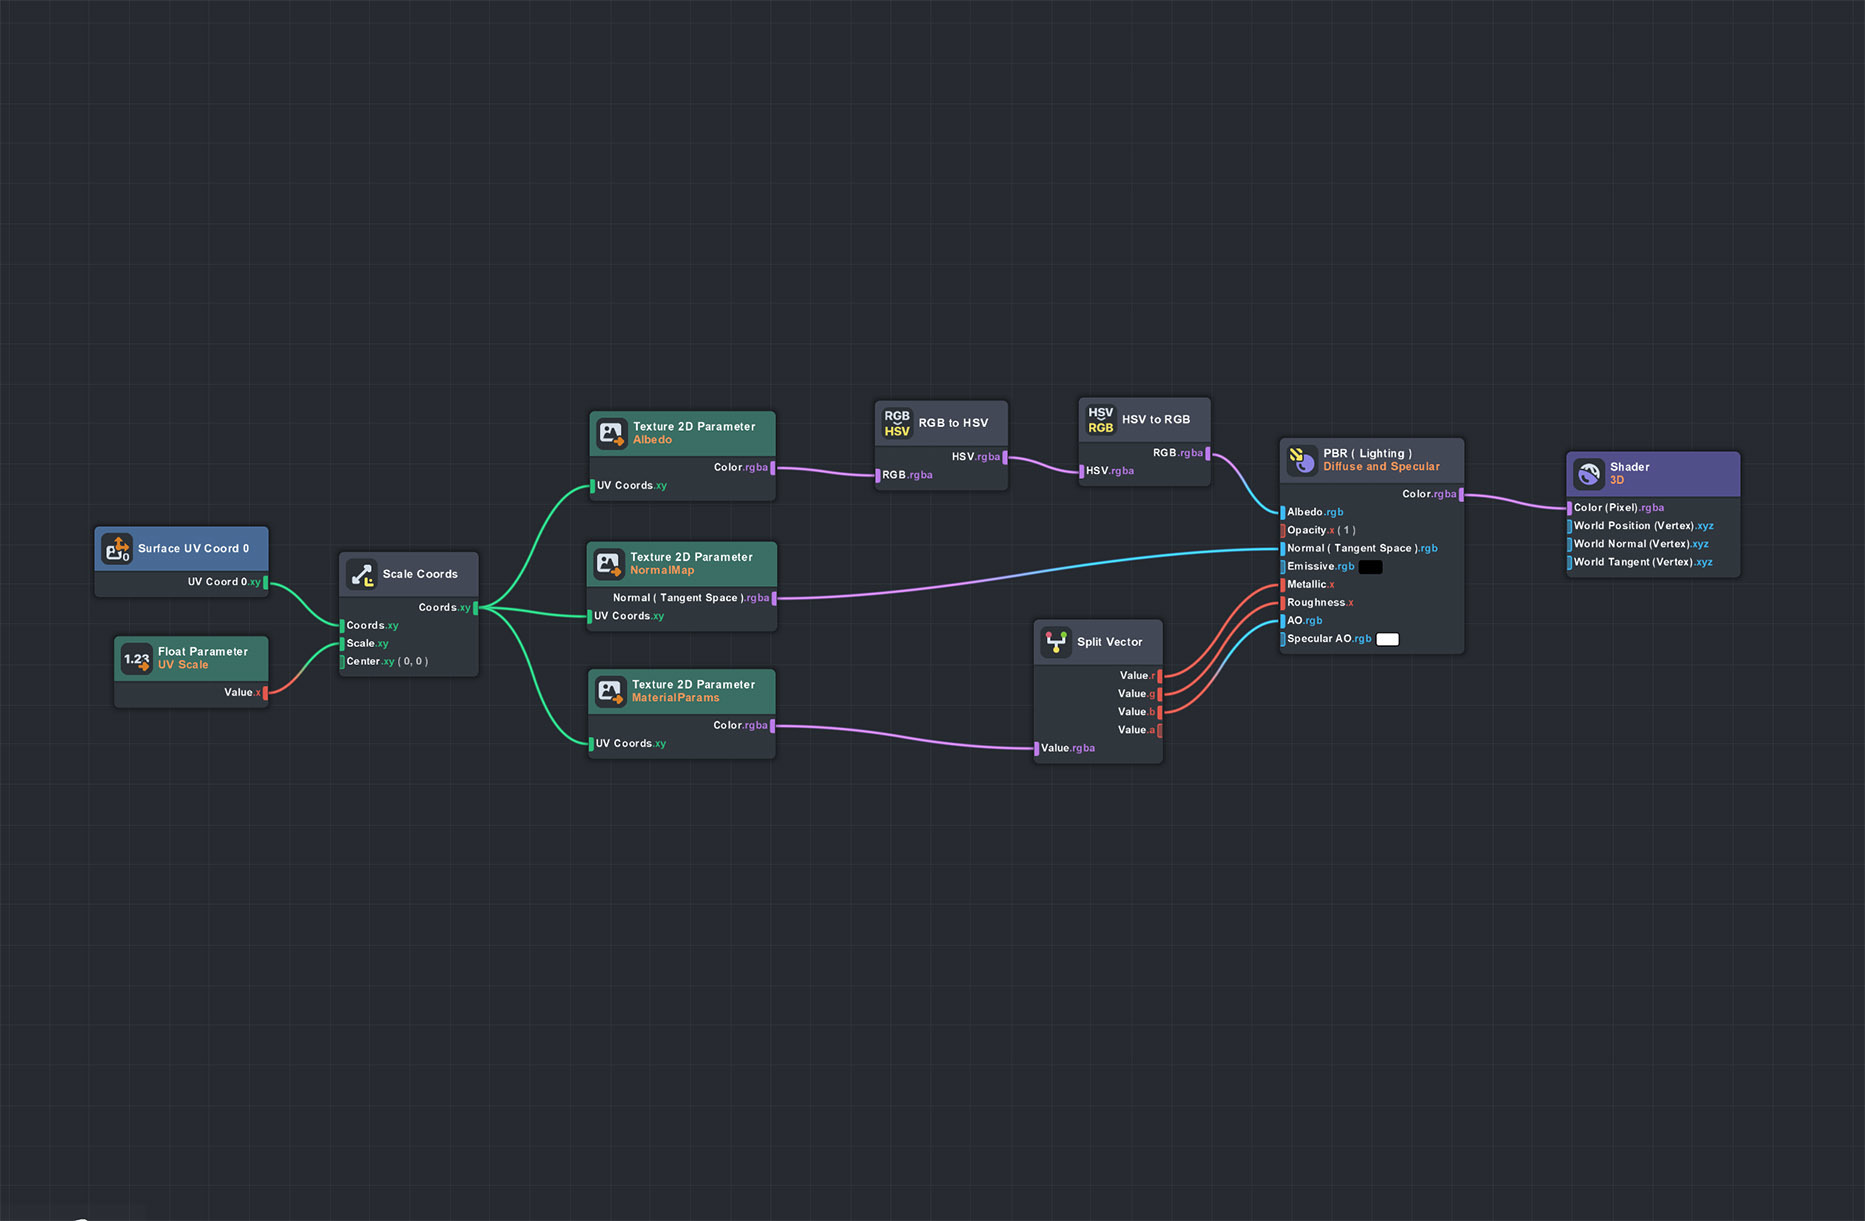This screenshot has width=1865, height=1221.
Task: Click World Position (Vertex) input on Shader
Action: [1570, 526]
